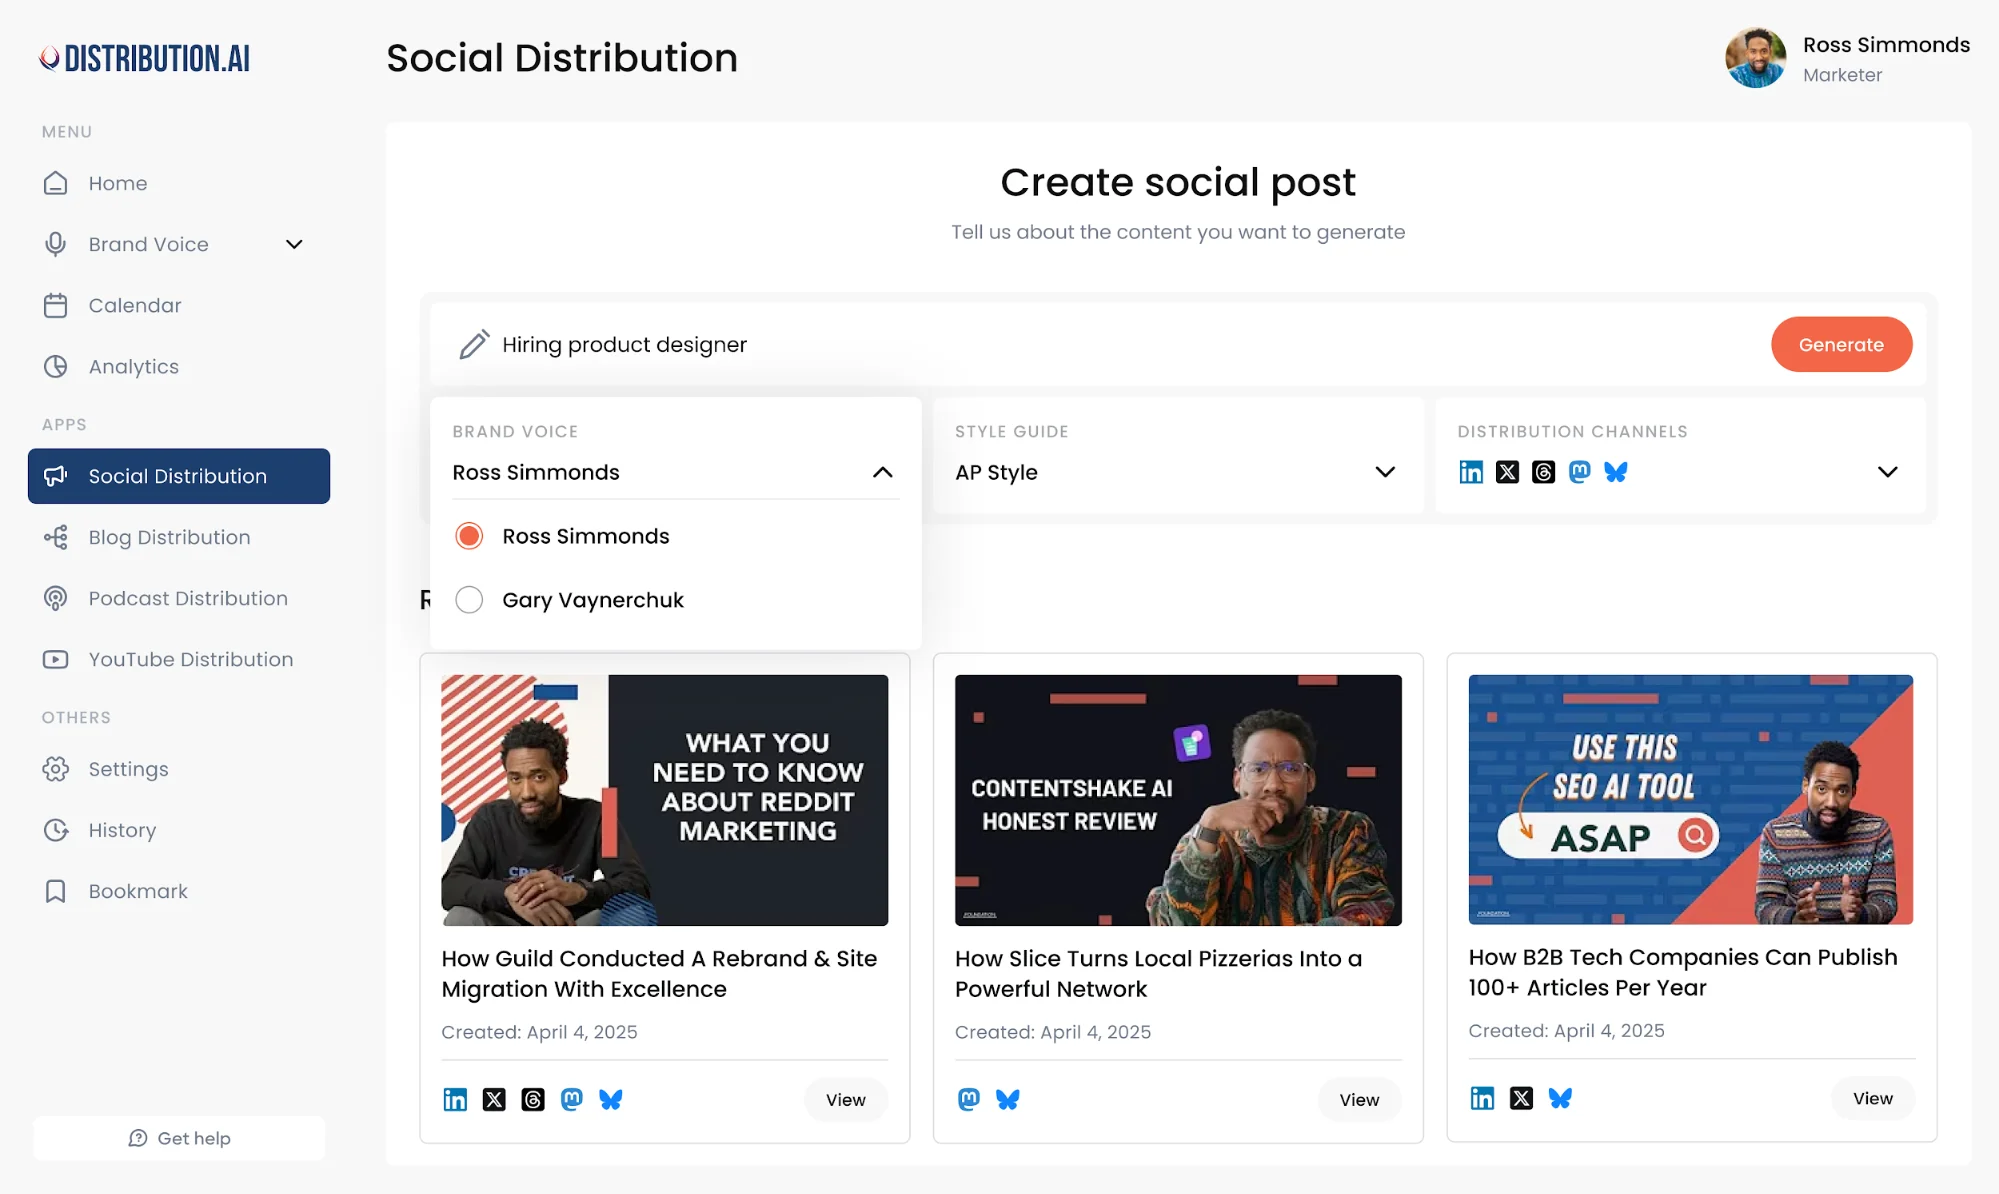Click the Ross Simmonds profile avatar
1999x1194 pixels.
click(x=1755, y=58)
